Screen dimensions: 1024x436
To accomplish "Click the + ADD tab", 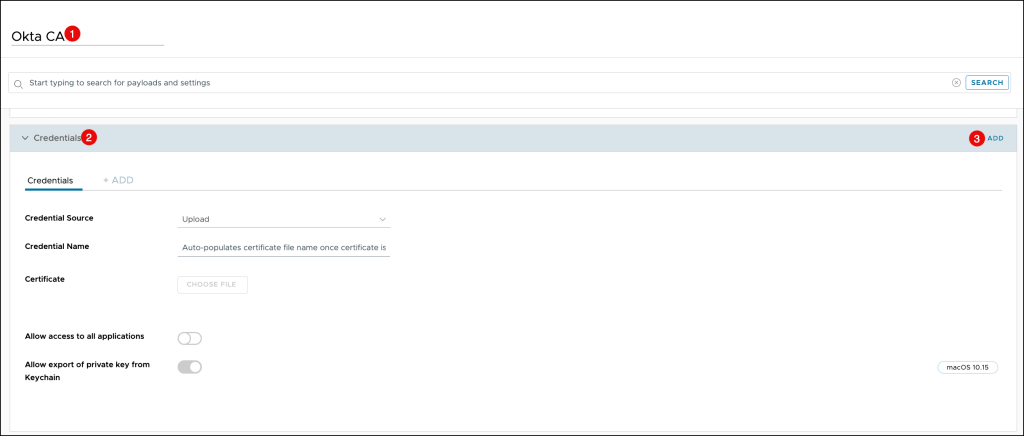I will [x=118, y=180].
